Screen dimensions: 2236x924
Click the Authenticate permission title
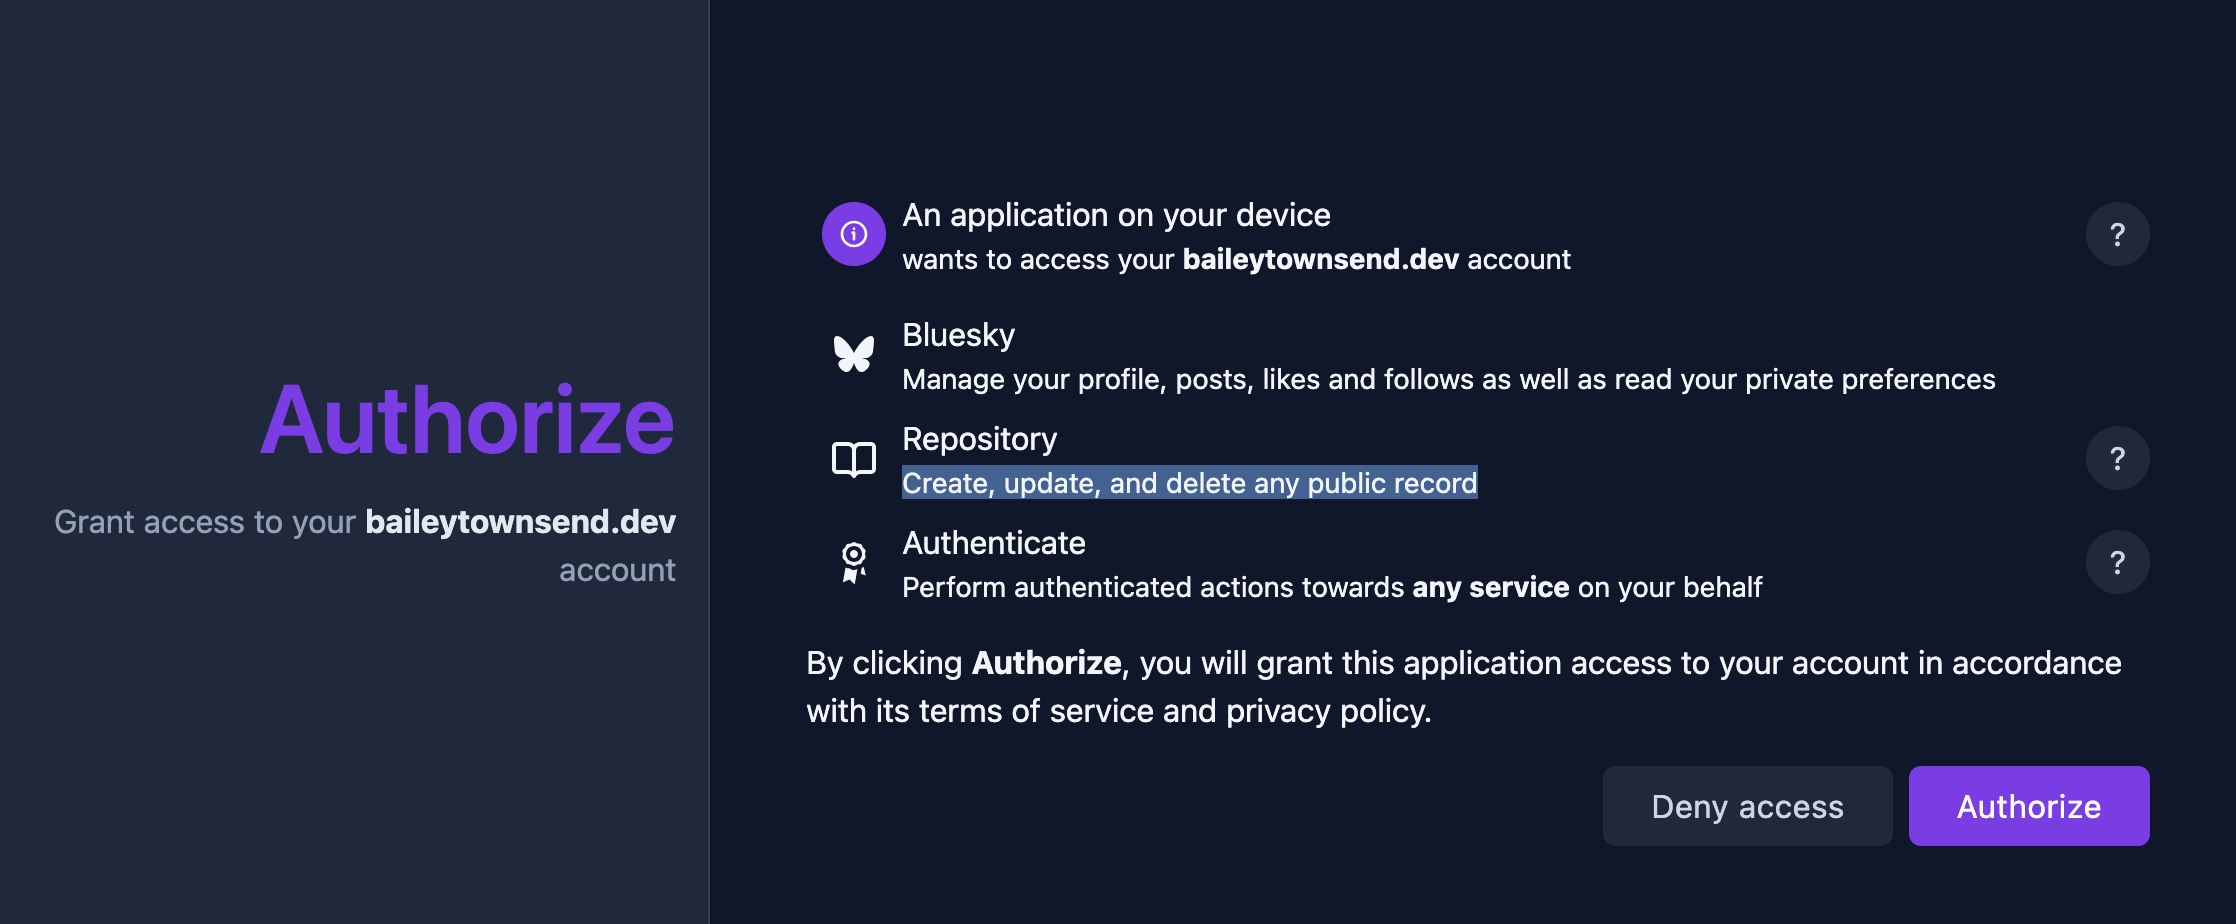993,543
